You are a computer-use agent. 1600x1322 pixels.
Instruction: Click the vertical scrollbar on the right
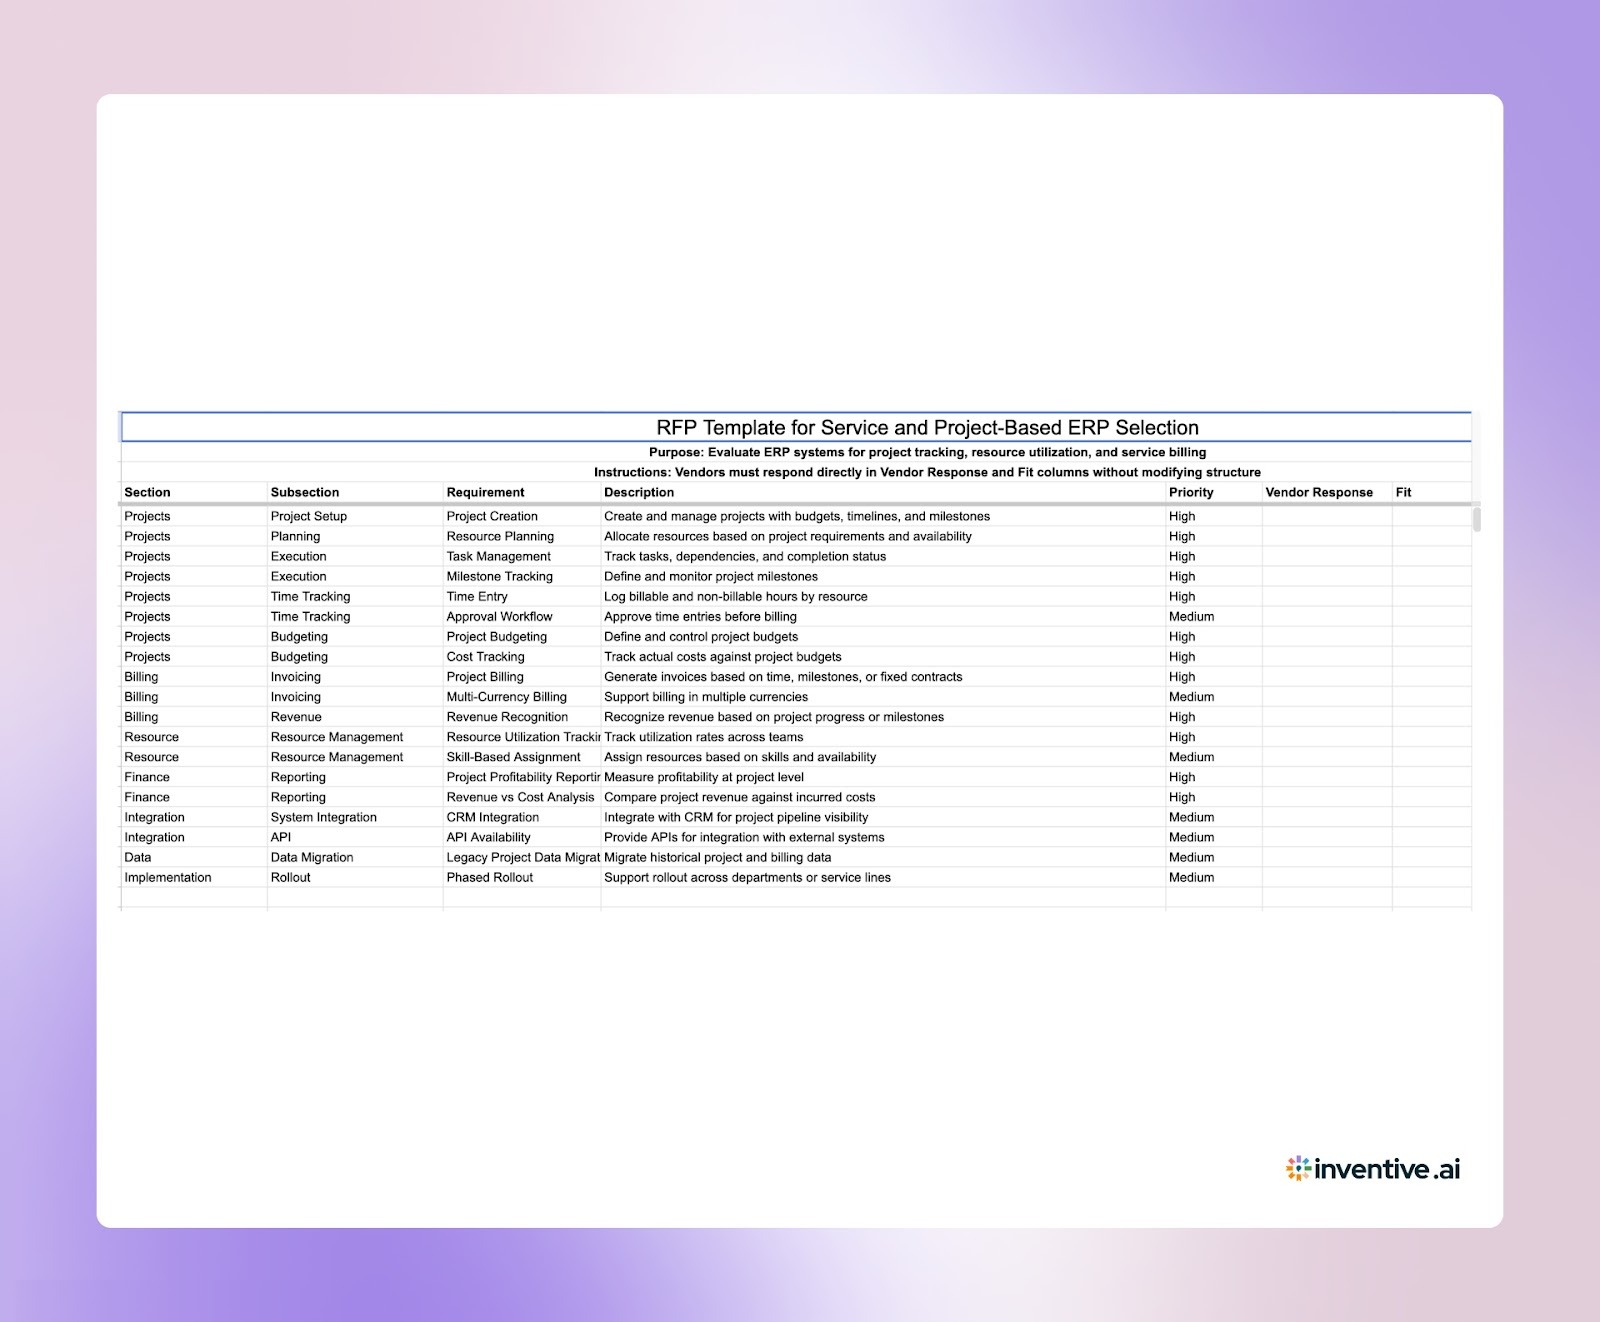[x=1475, y=520]
